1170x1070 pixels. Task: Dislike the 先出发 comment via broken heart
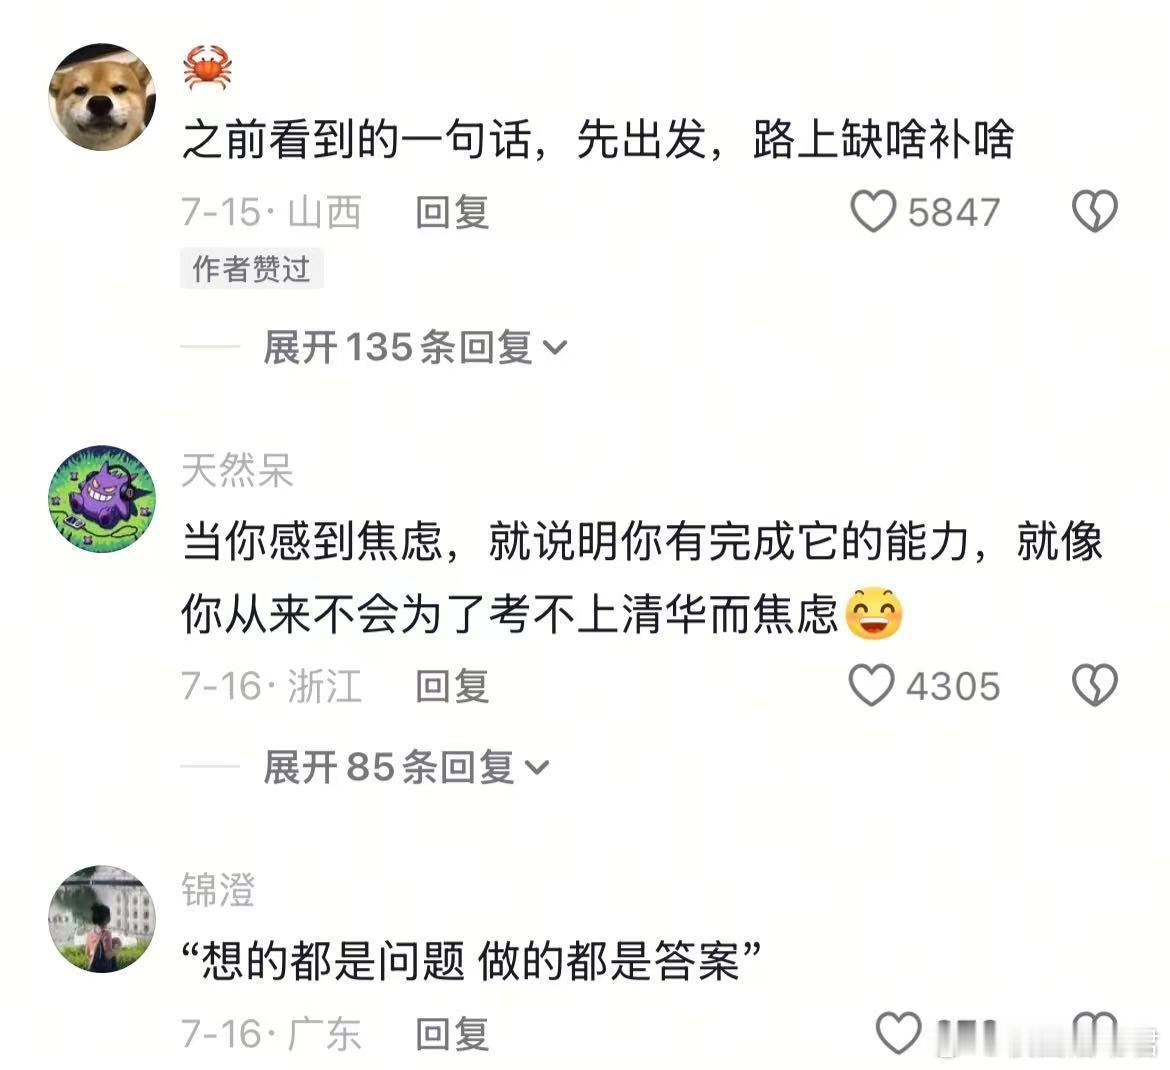1095,211
